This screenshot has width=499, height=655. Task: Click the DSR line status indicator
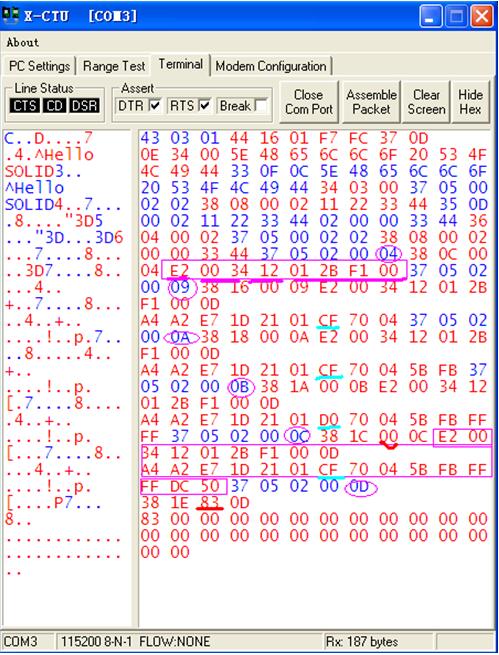pyautogui.click(x=85, y=106)
